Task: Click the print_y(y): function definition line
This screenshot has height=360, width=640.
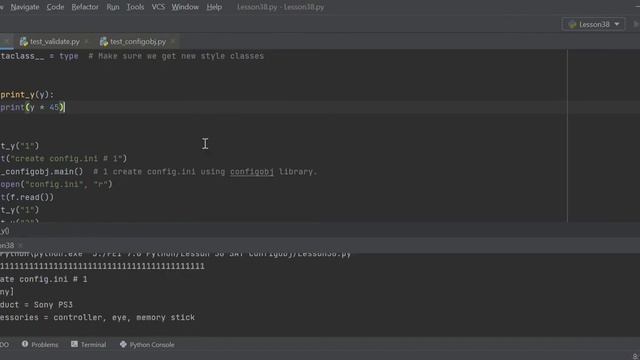Action: (27, 95)
